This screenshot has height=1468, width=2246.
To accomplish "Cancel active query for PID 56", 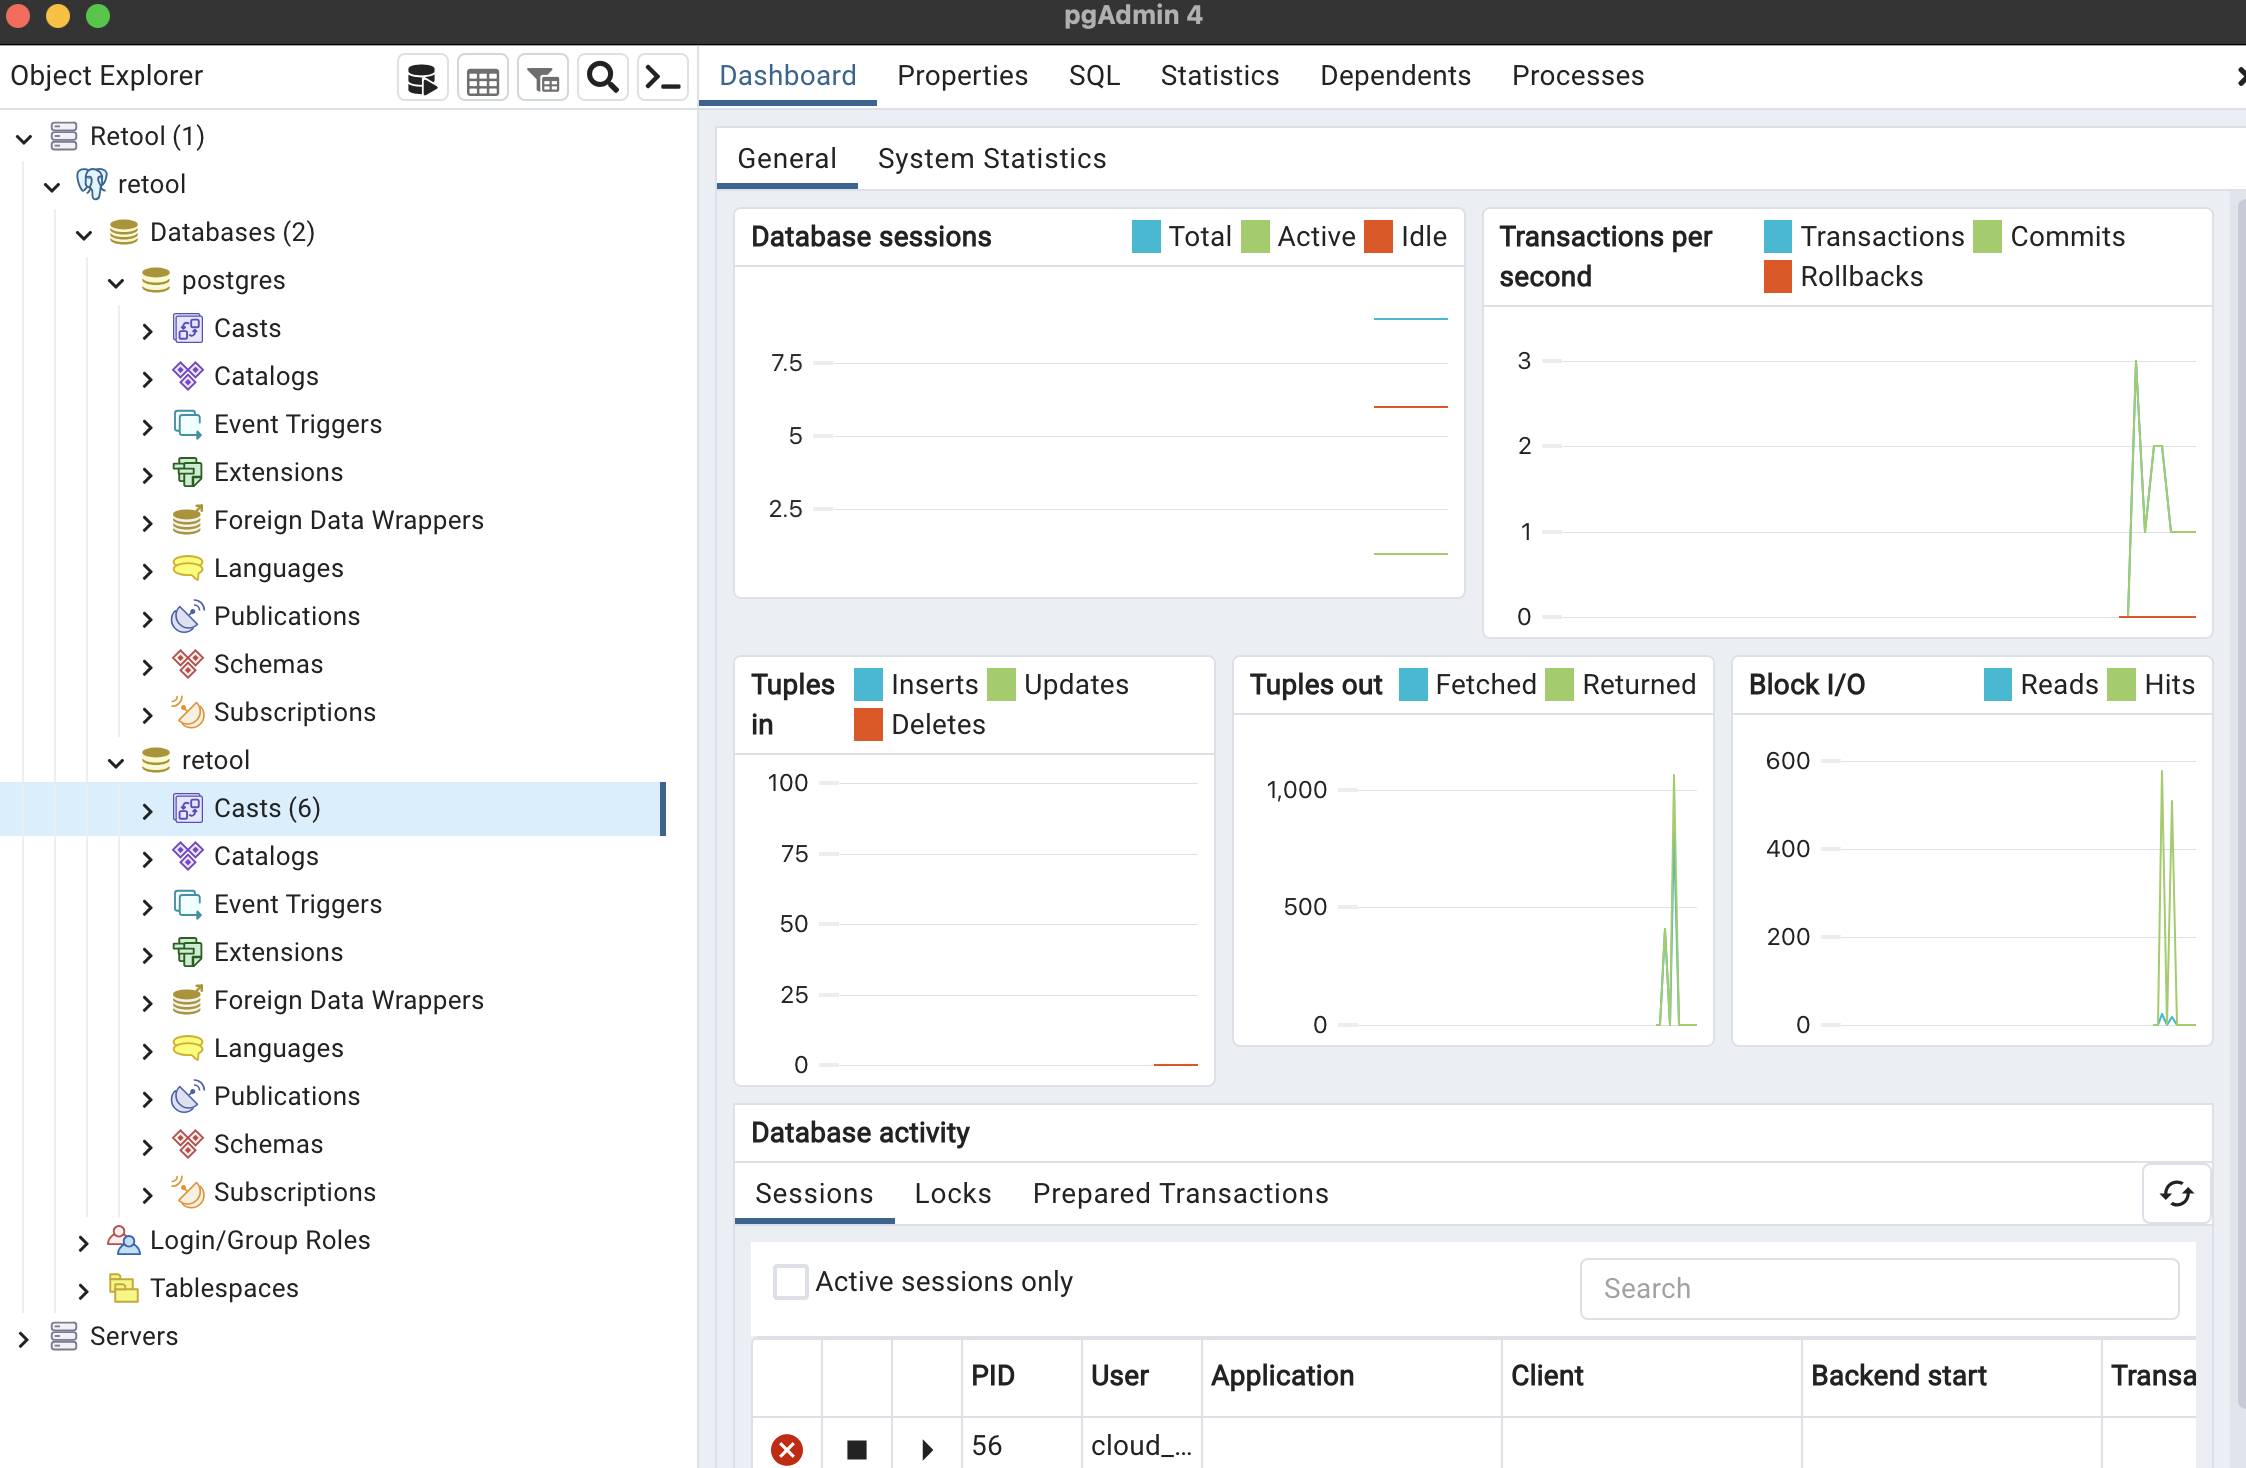I will 857,1449.
